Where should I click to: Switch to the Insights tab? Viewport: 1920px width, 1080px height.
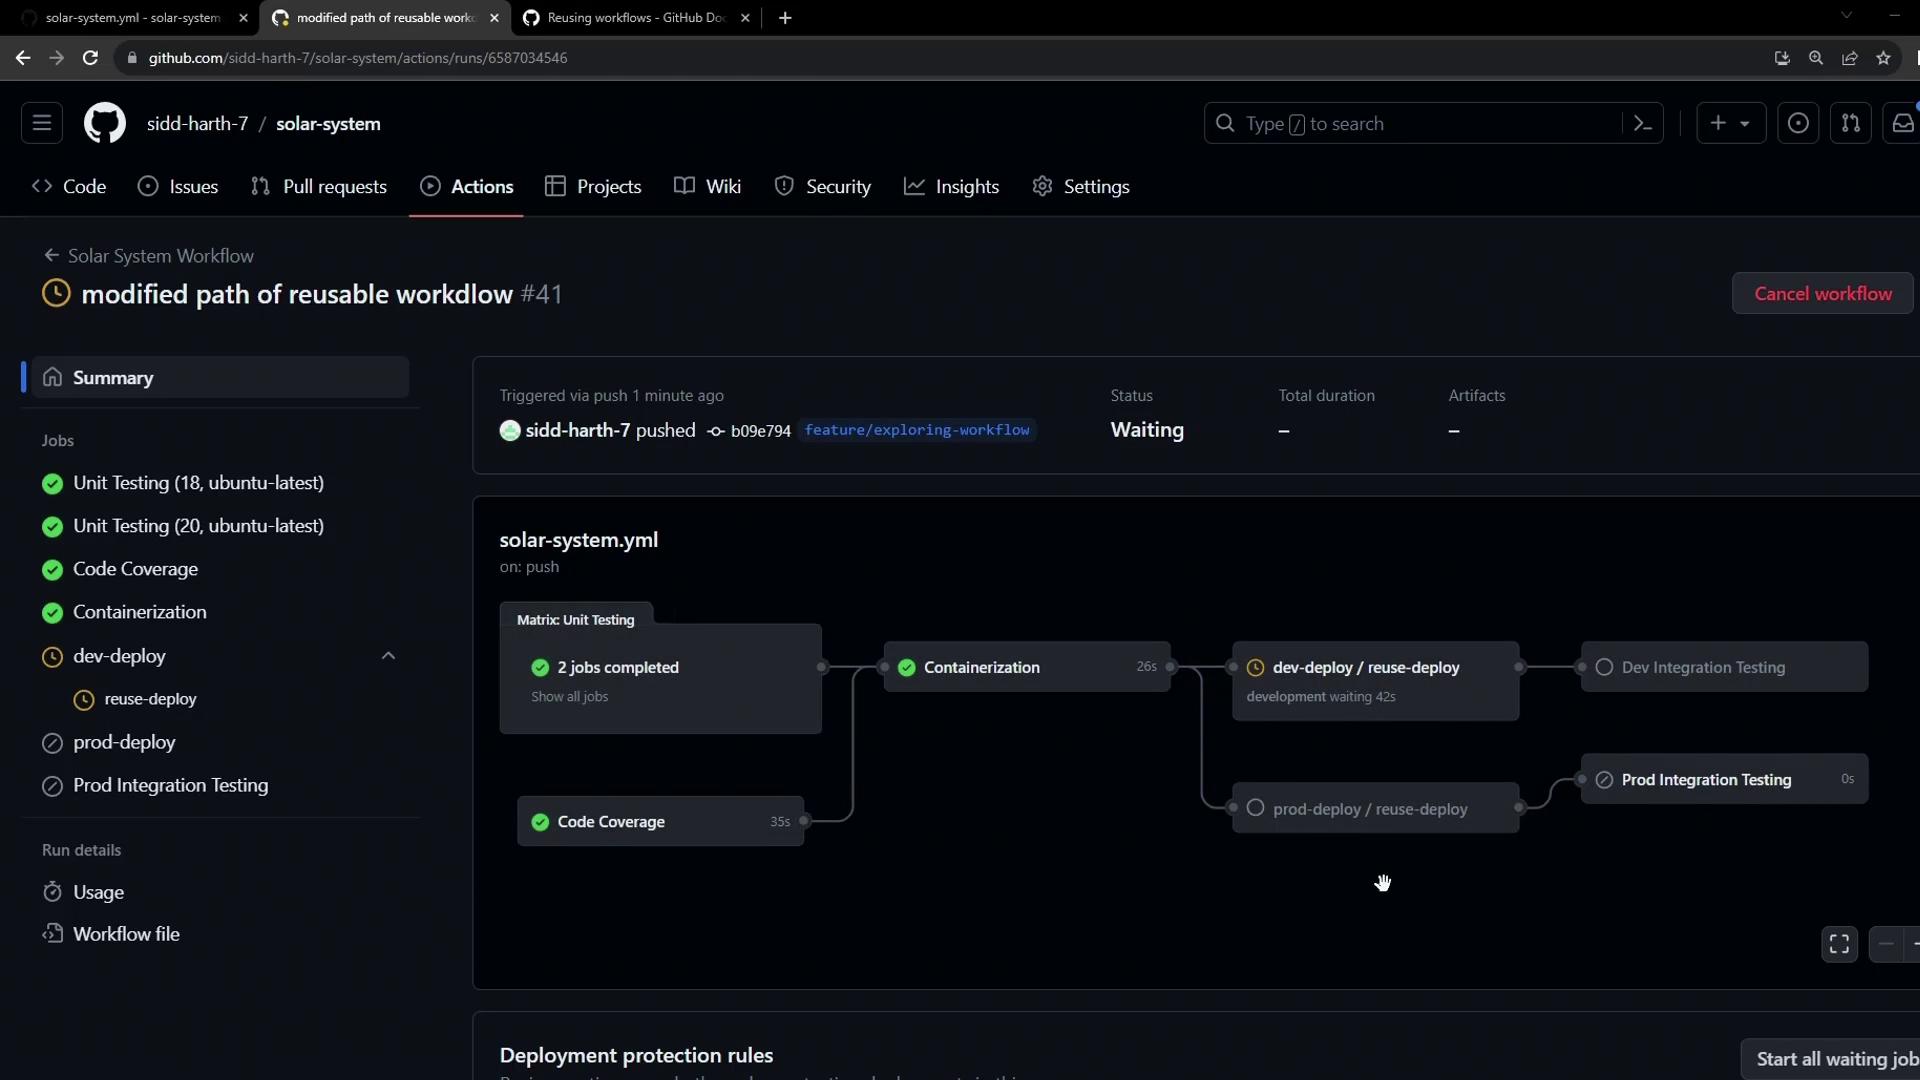[951, 187]
